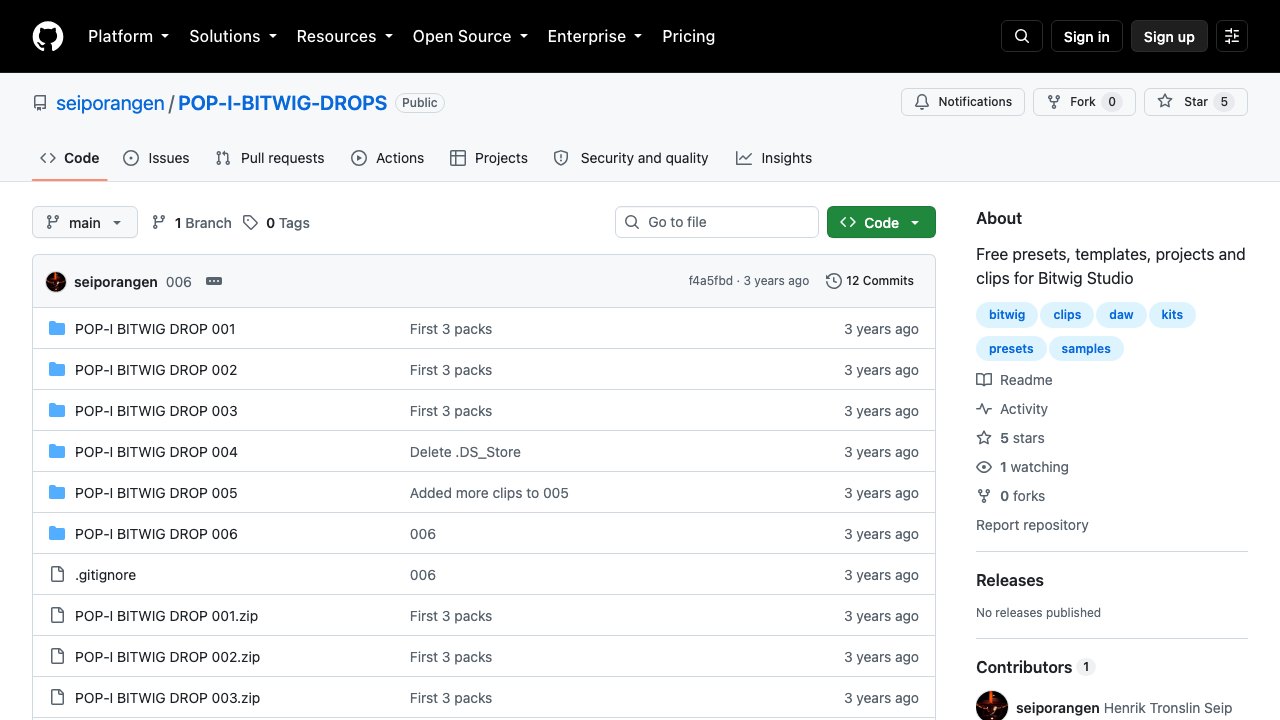Click Report repository link

(x=1032, y=525)
